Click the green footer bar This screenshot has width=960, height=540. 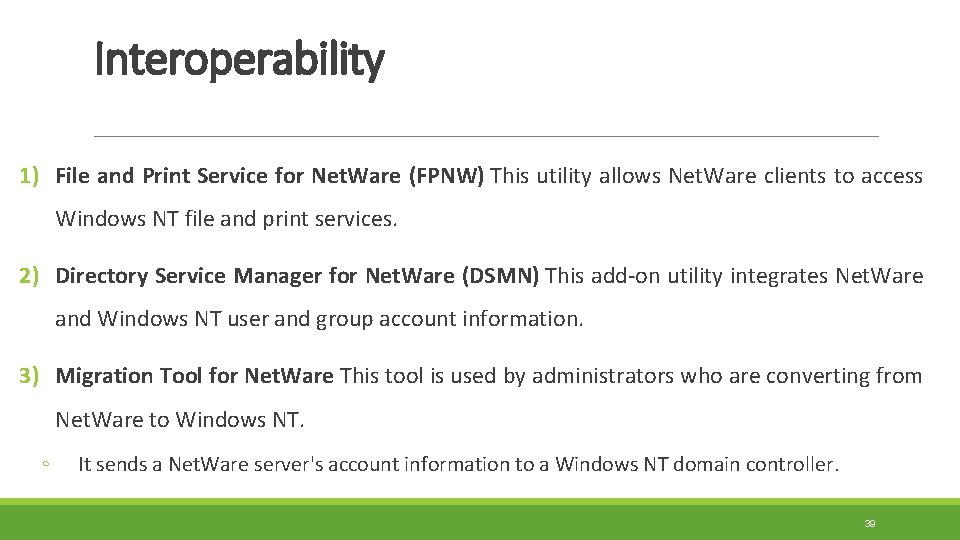480,522
